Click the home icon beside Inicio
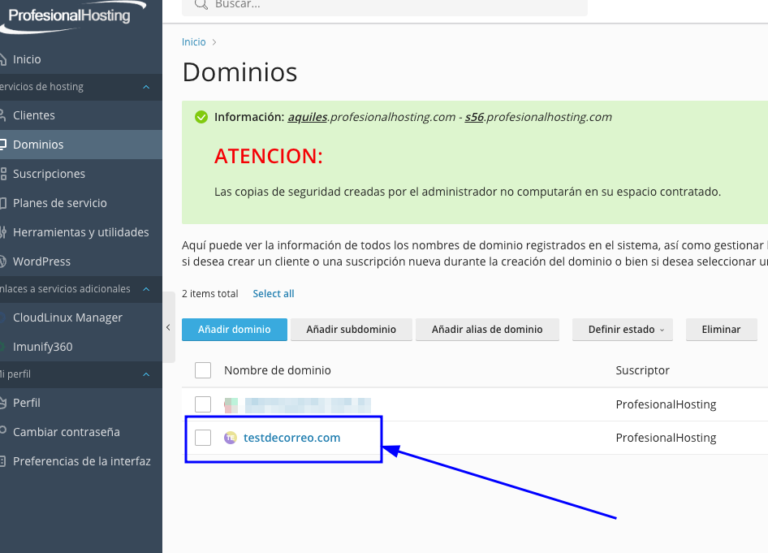Image resolution: width=768 pixels, height=553 pixels. click(2, 59)
